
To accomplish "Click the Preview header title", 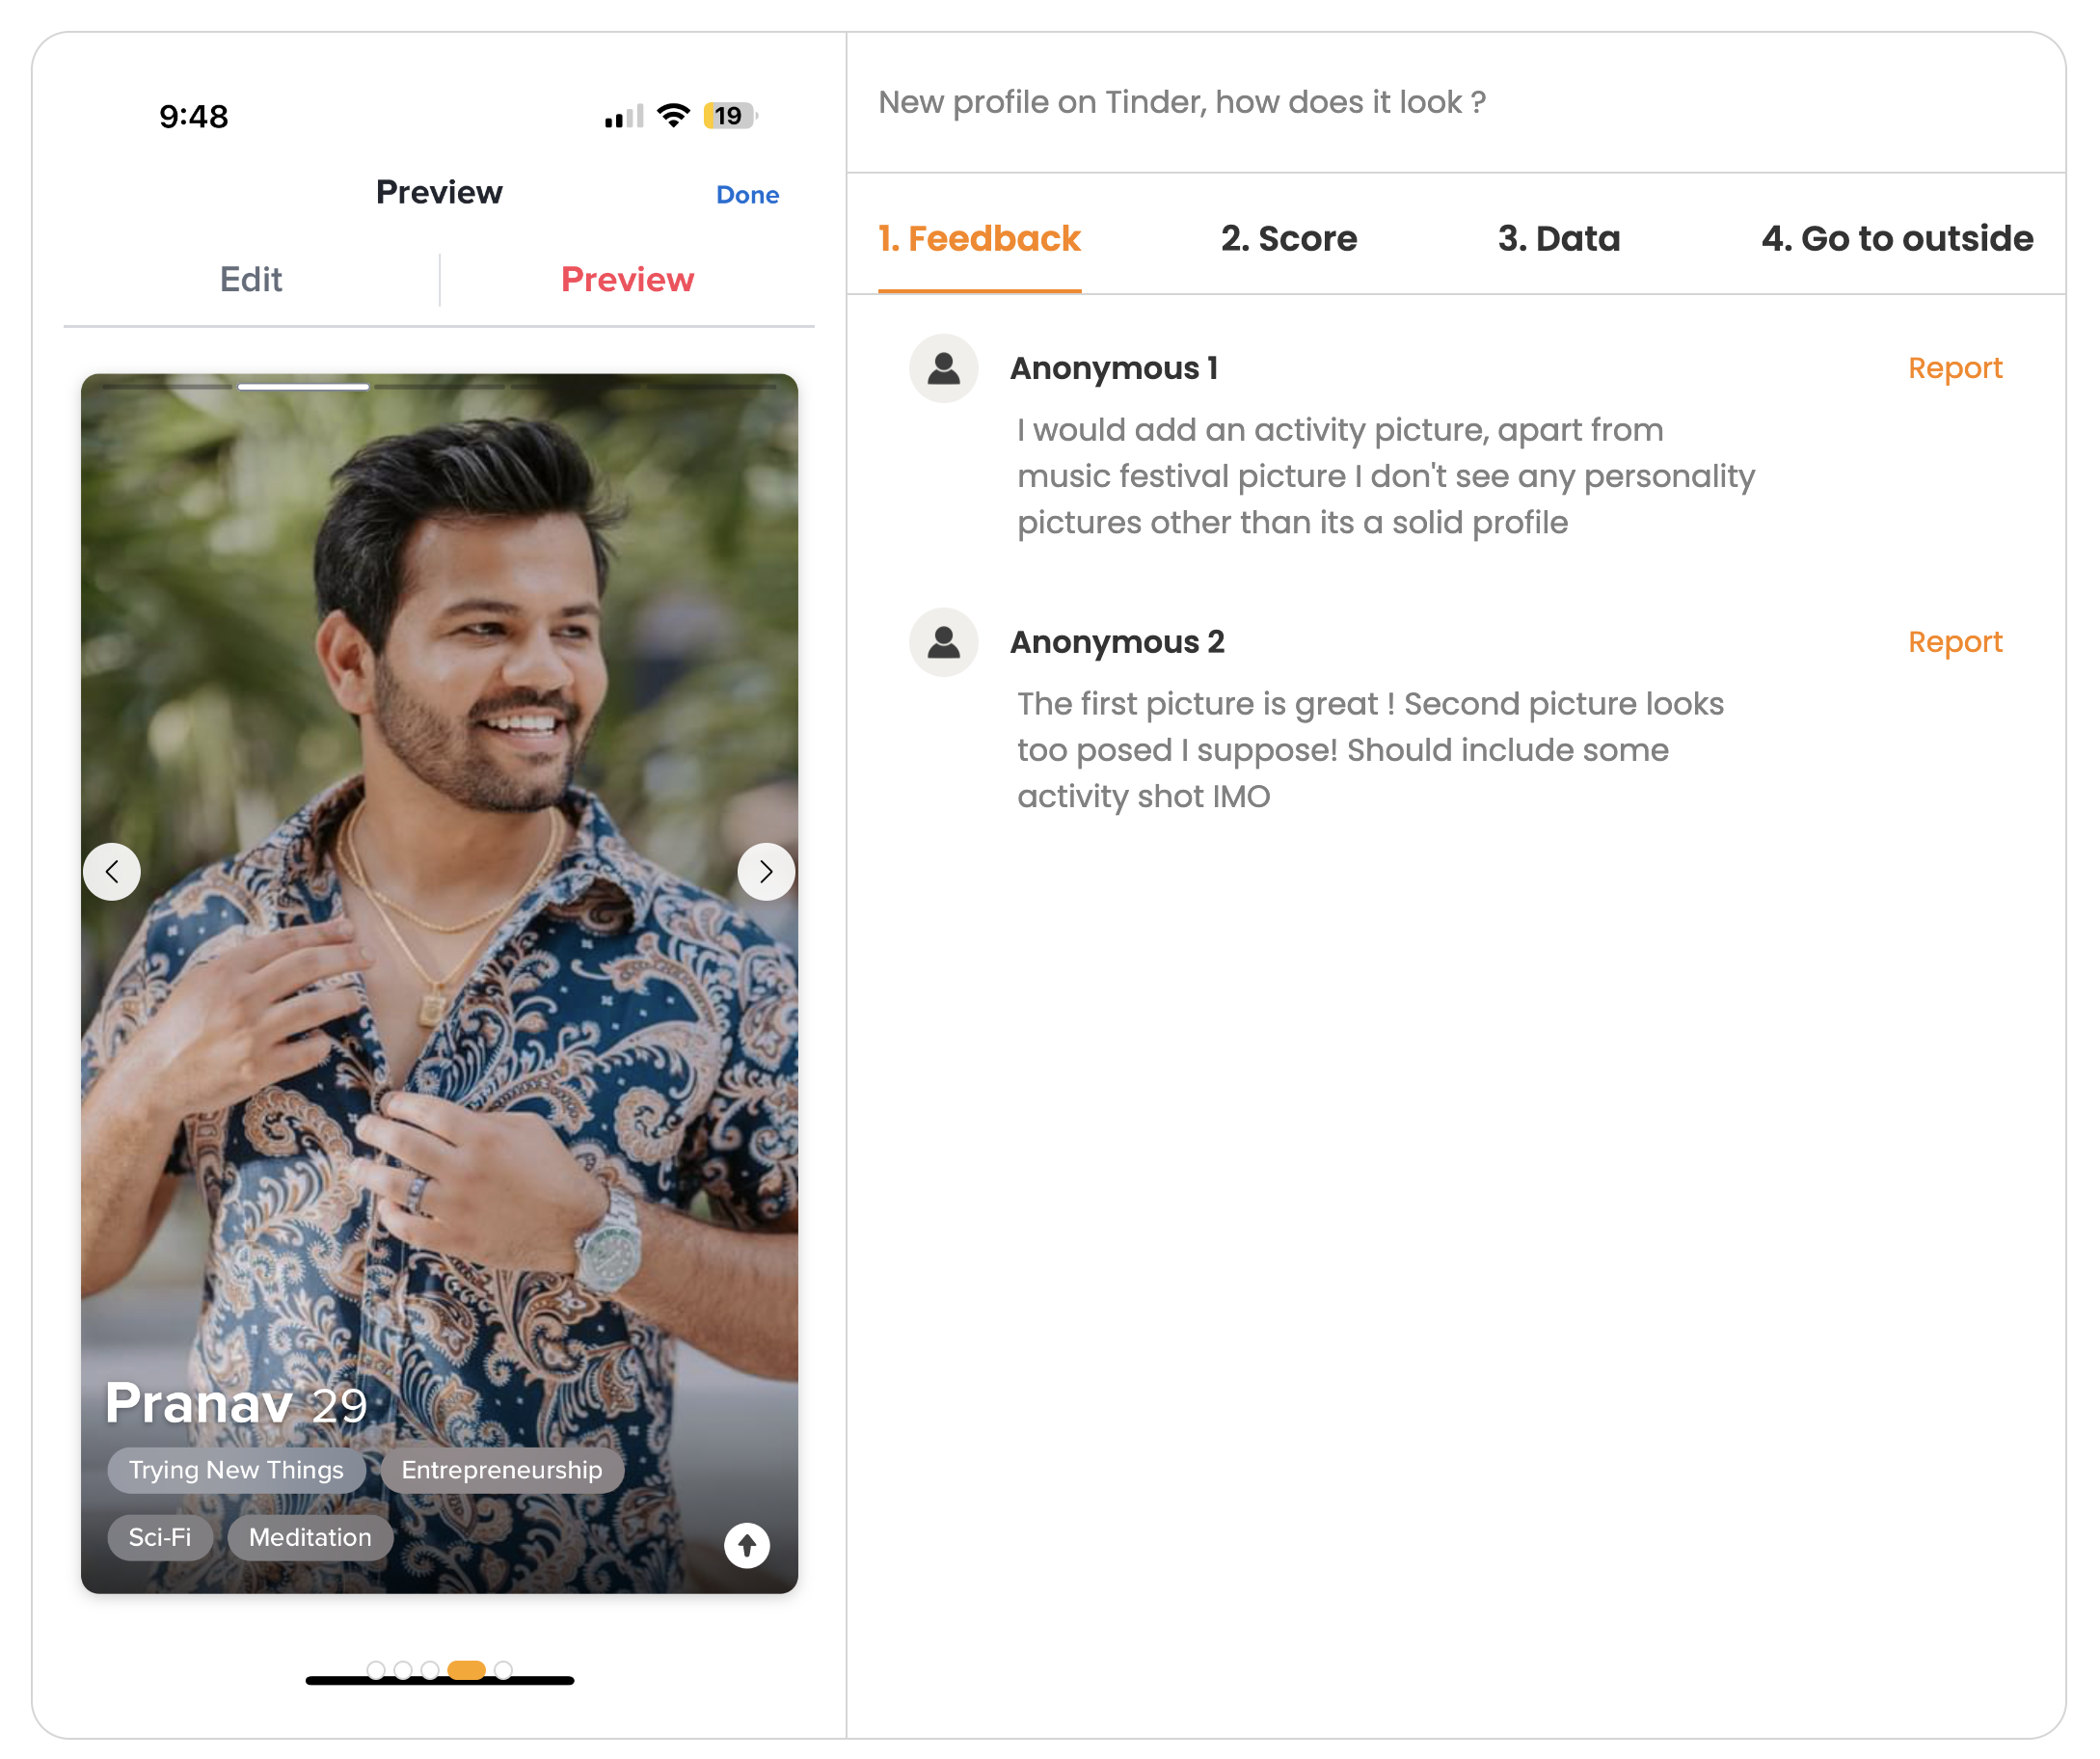I will tap(440, 193).
